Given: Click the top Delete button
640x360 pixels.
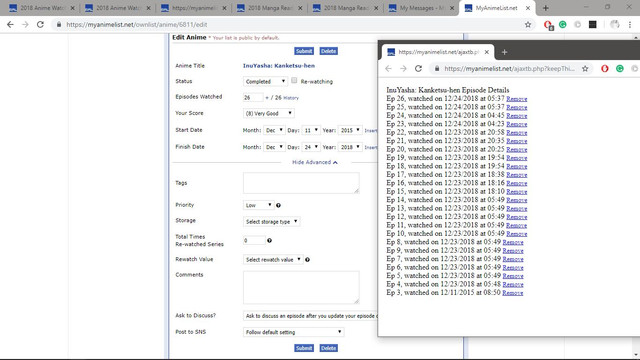Looking at the screenshot, I should (329, 51).
